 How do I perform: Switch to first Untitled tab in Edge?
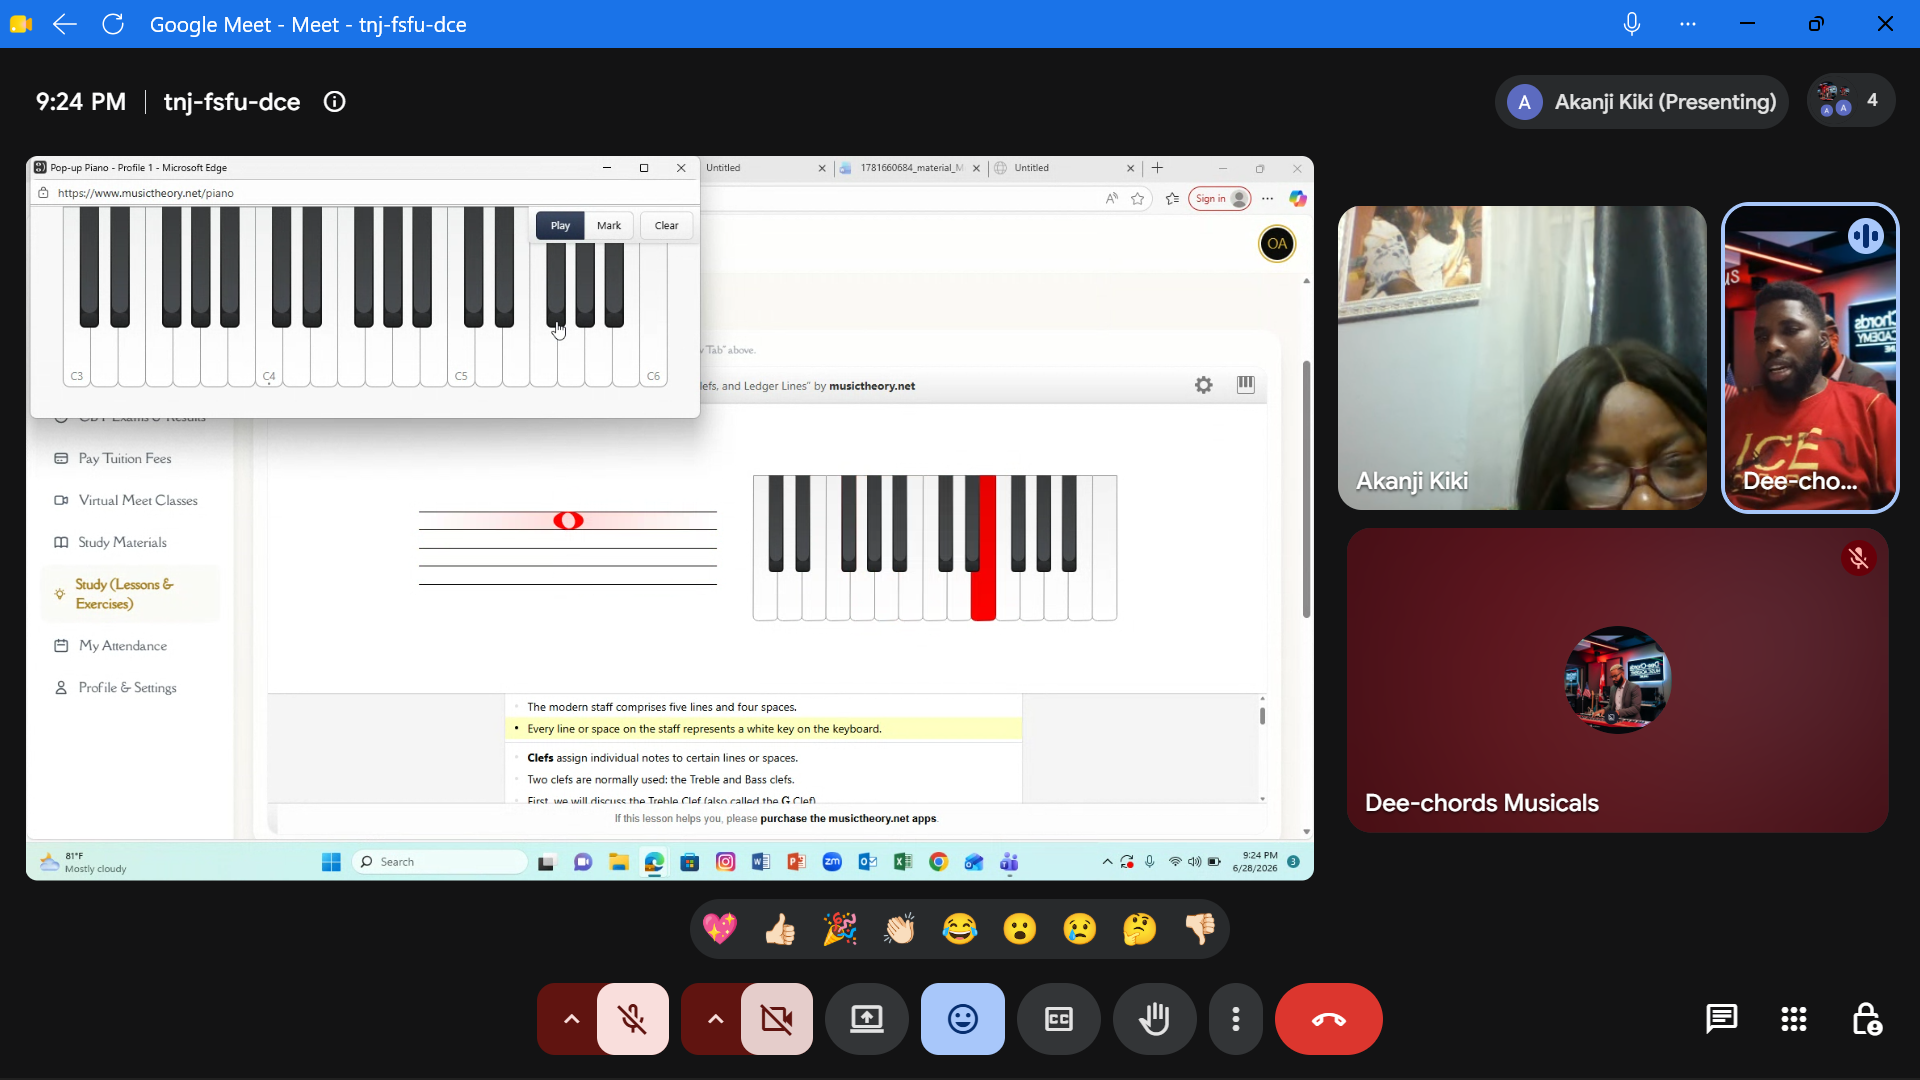pos(765,168)
